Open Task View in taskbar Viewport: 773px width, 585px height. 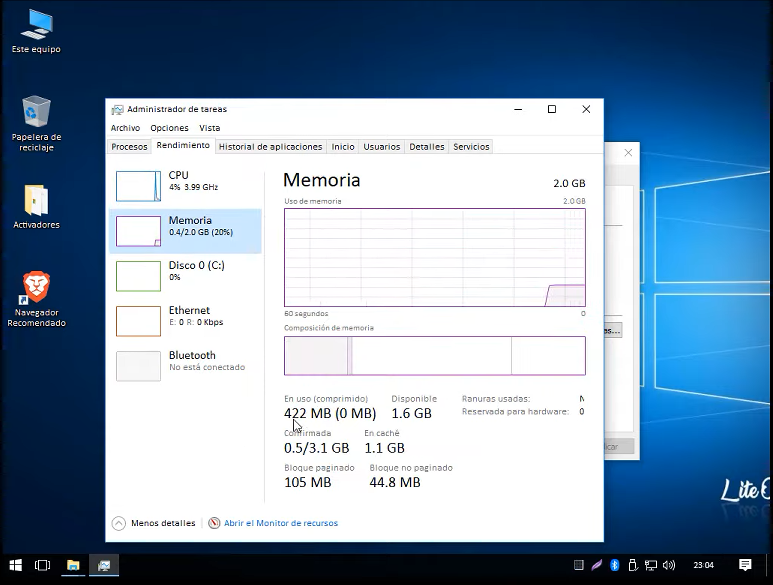[42, 565]
